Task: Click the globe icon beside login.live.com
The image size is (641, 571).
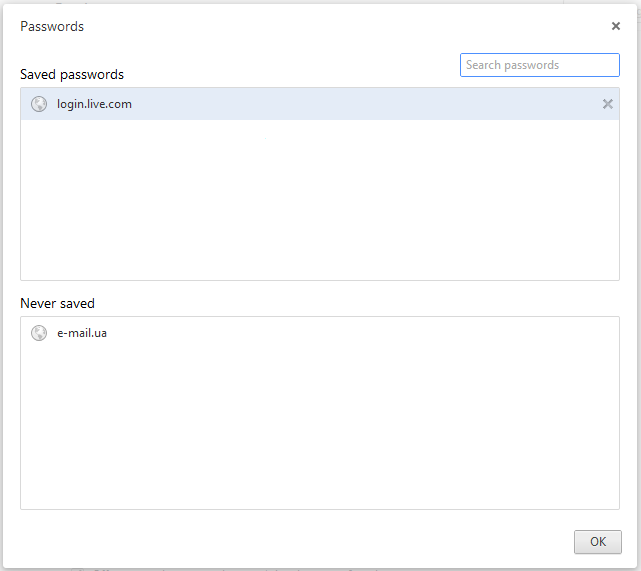Action: tap(39, 104)
